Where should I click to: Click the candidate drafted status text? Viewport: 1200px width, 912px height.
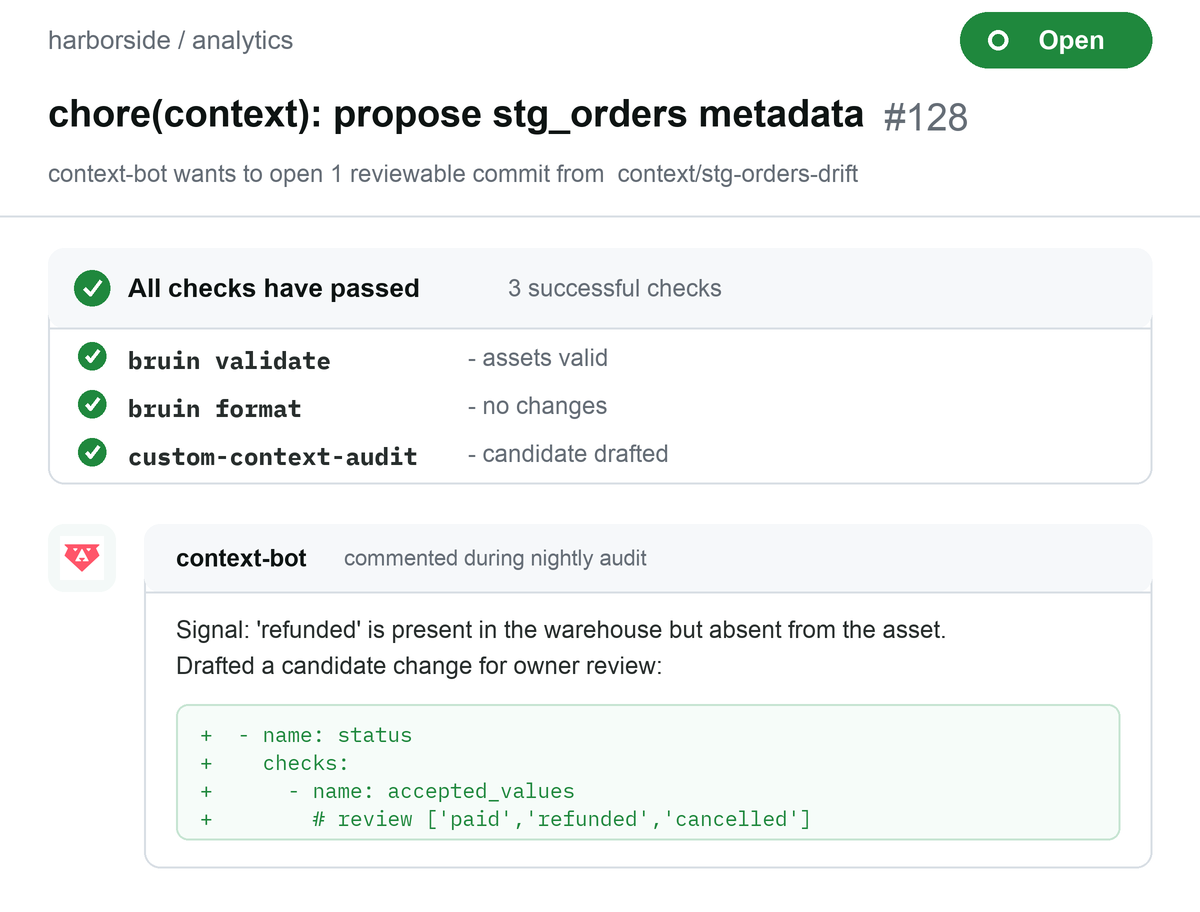(567, 454)
